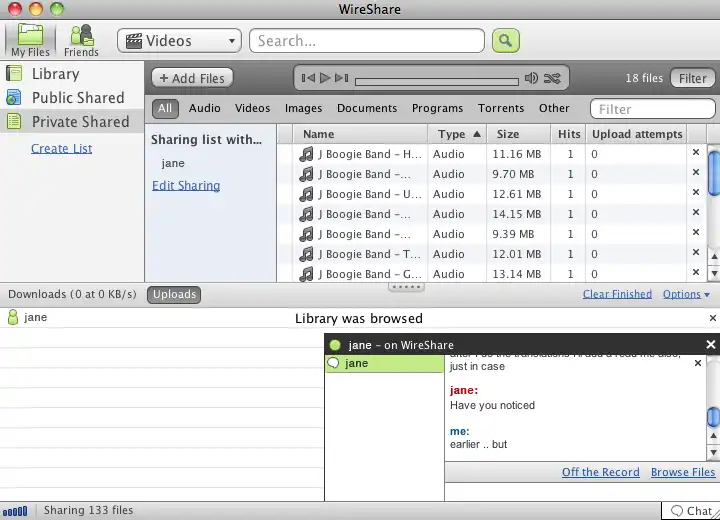Click the Filter text field

[x=652, y=109]
